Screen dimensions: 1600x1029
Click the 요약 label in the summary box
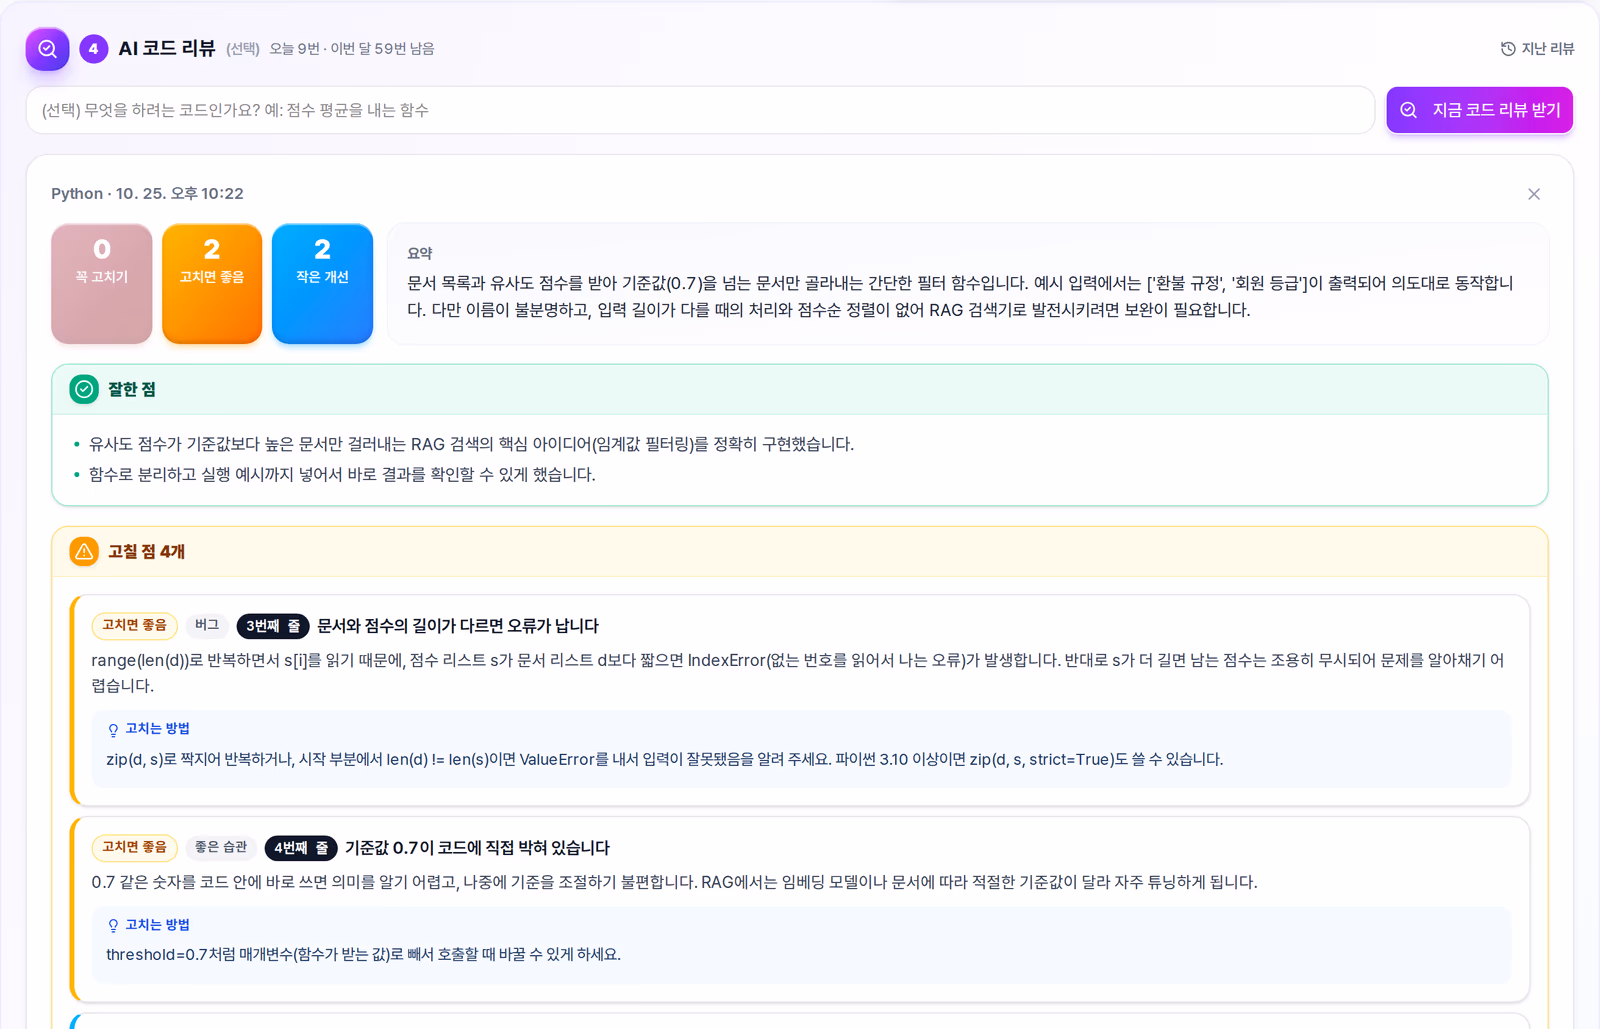tap(420, 254)
